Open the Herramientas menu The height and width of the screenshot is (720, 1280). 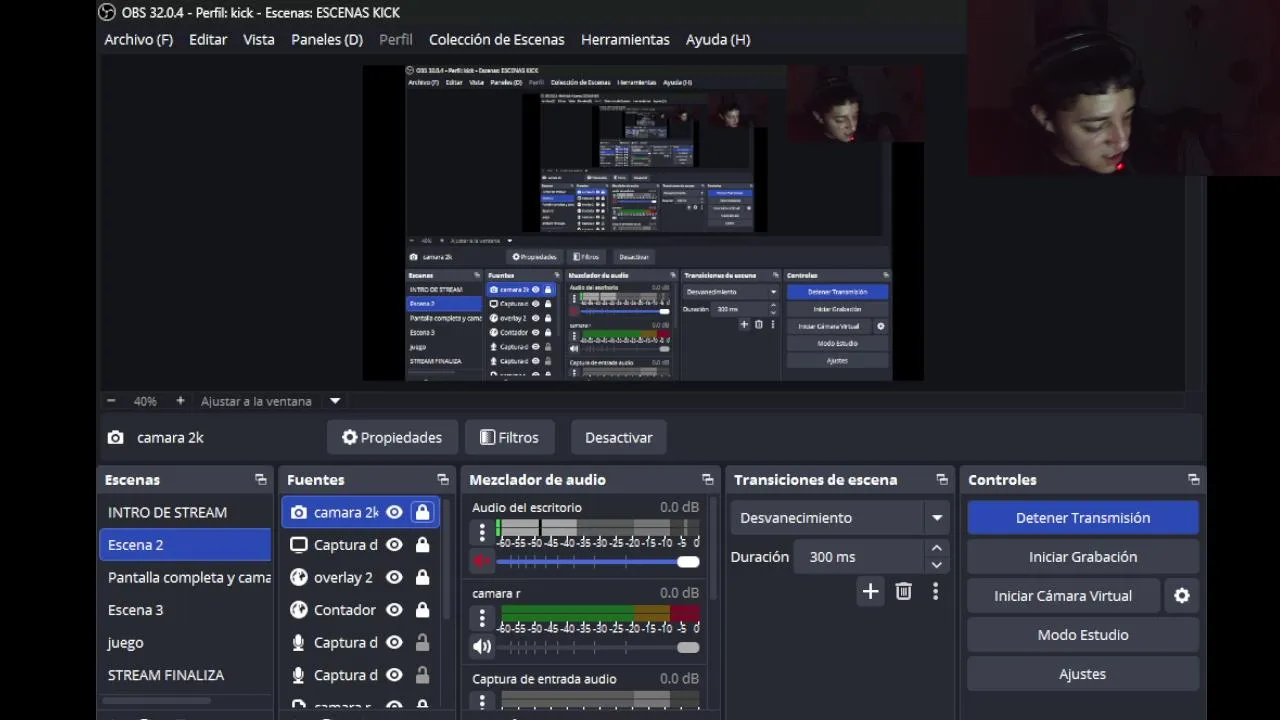[625, 40]
